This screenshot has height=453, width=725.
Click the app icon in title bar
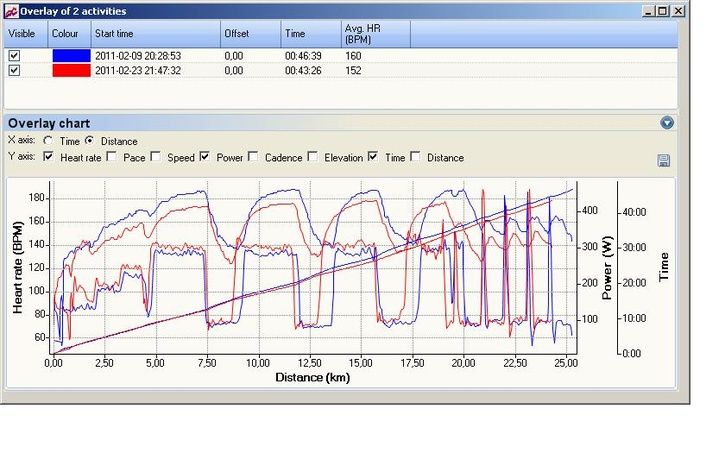[x=11, y=10]
